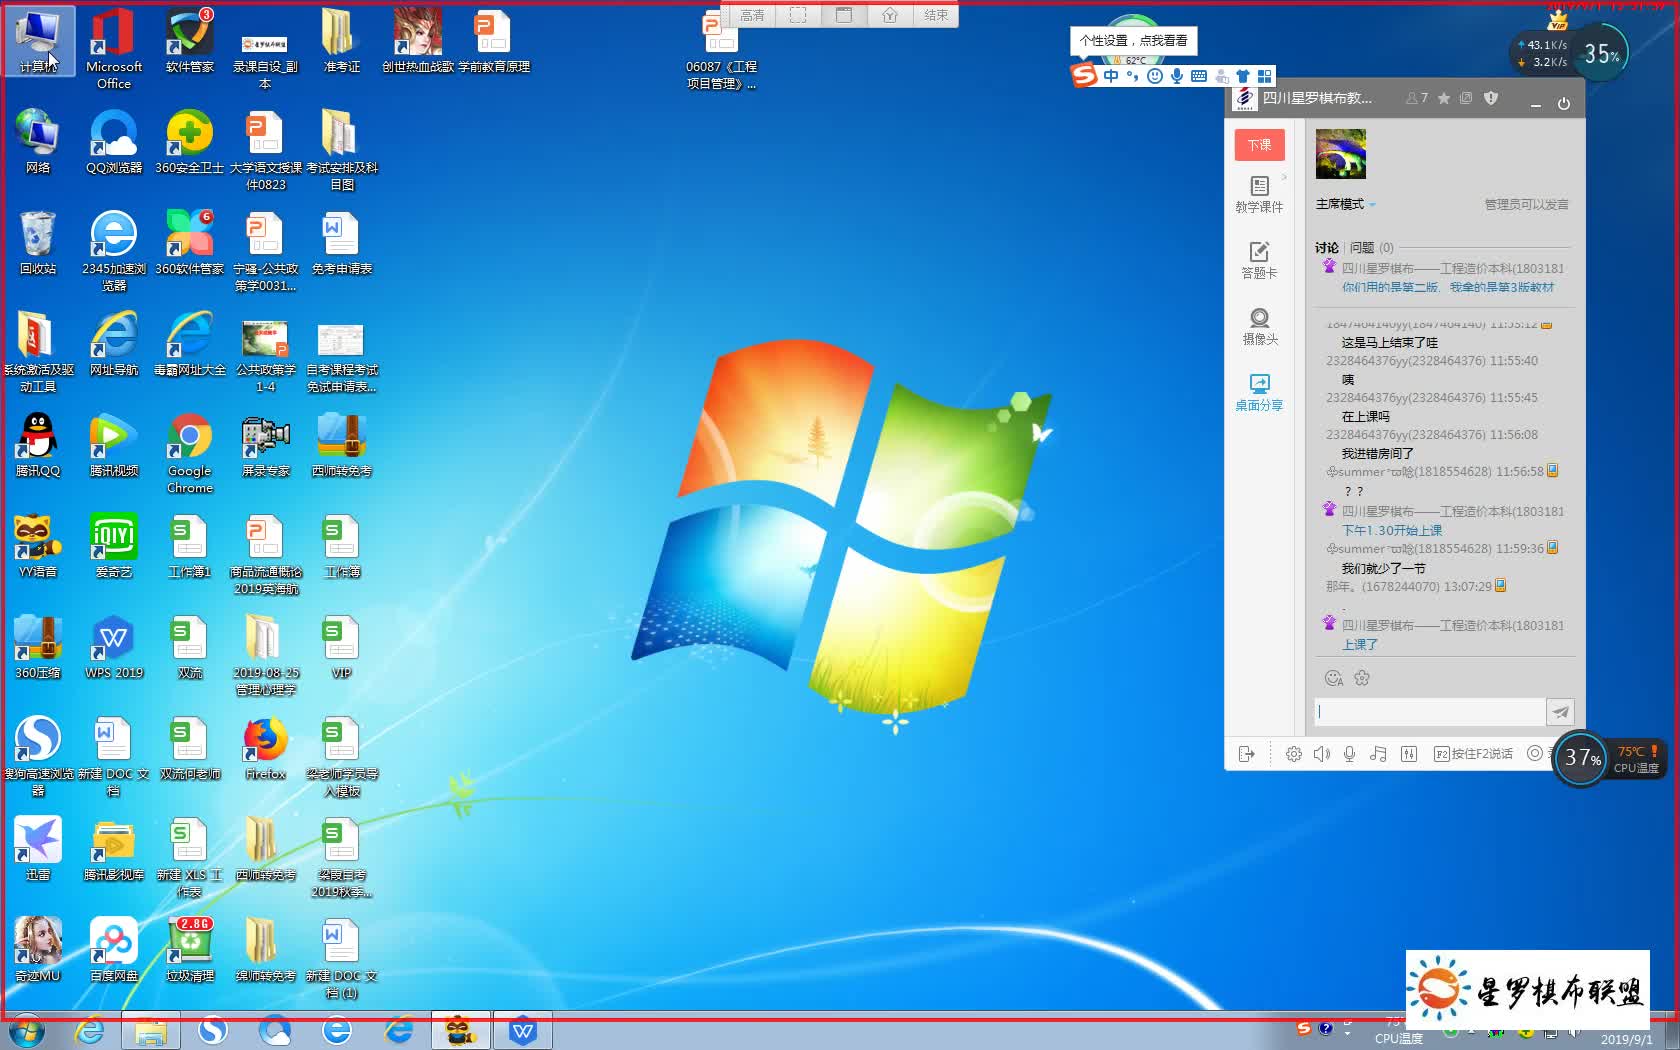The height and width of the screenshot is (1050, 1680).
Task: Click the 个性设置,点我看看 tooltip
Action: pos(1133,41)
